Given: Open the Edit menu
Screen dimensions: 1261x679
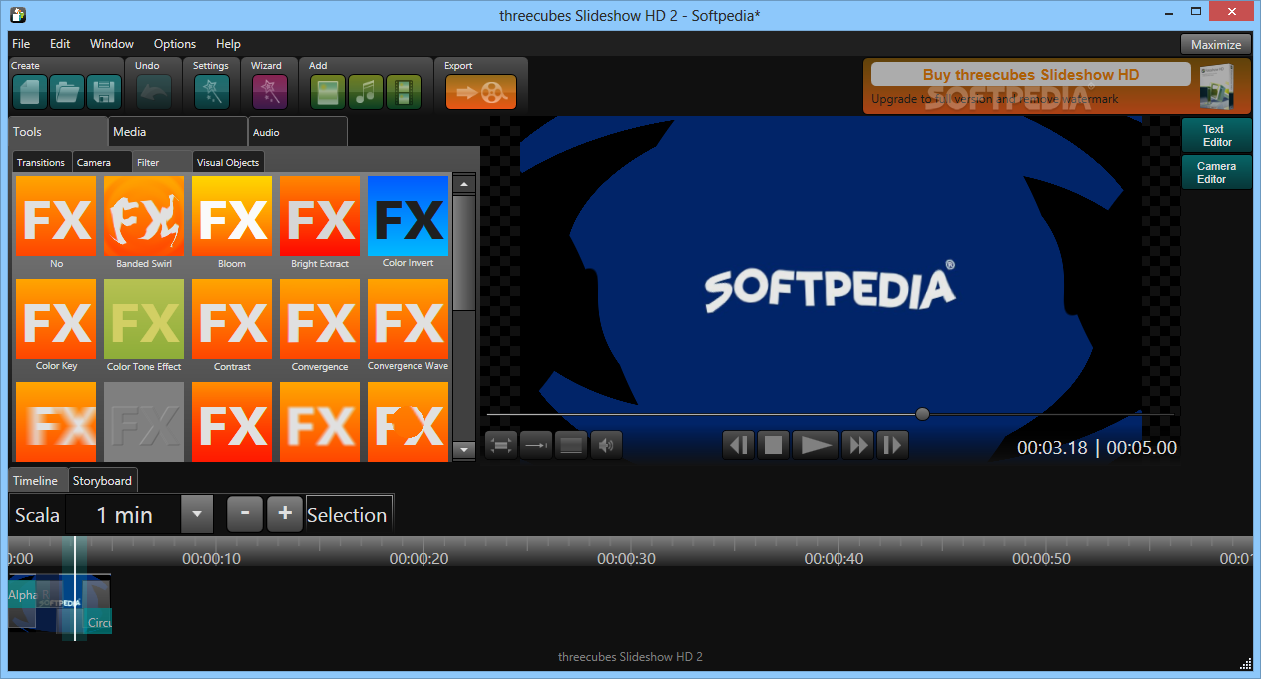Looking at the screenshot, I should coord(60,44).
